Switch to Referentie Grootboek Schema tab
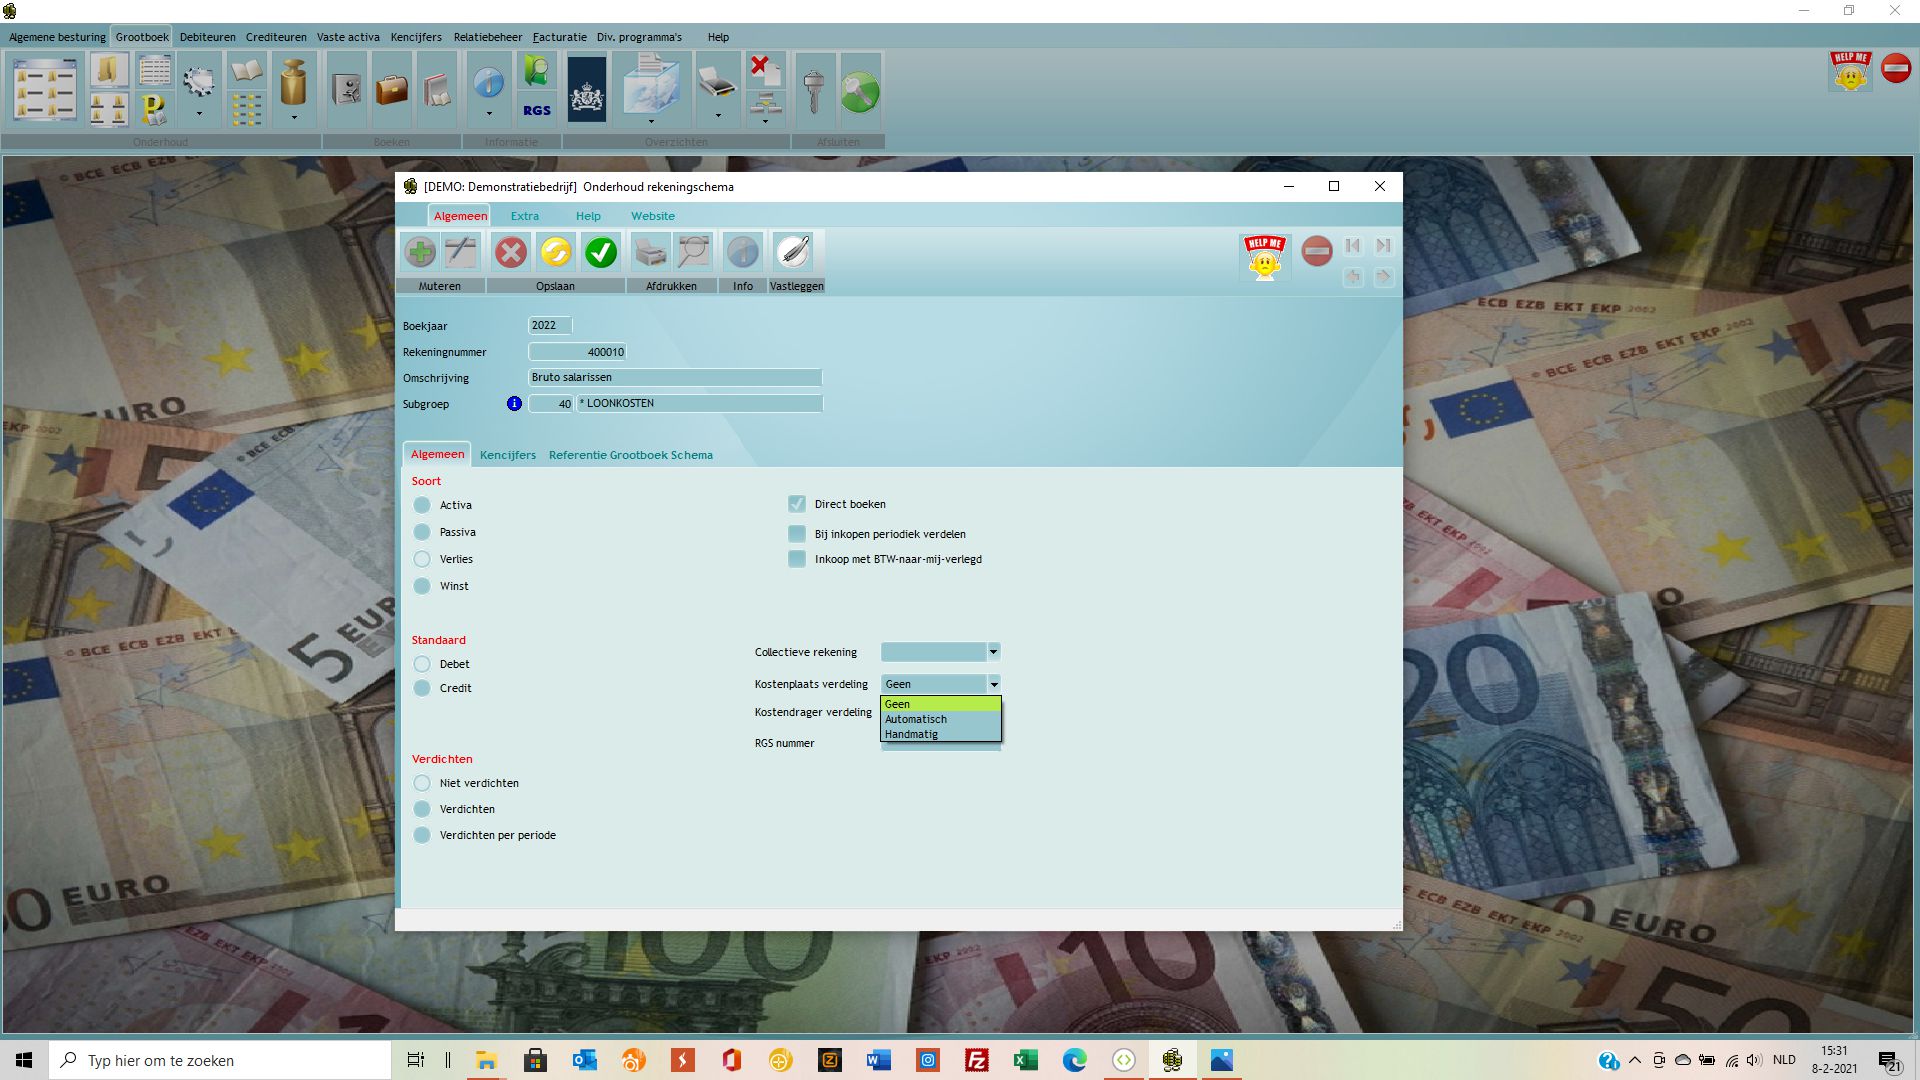The width and height of the screenshot is (1920, 1080). coord(631,455)
